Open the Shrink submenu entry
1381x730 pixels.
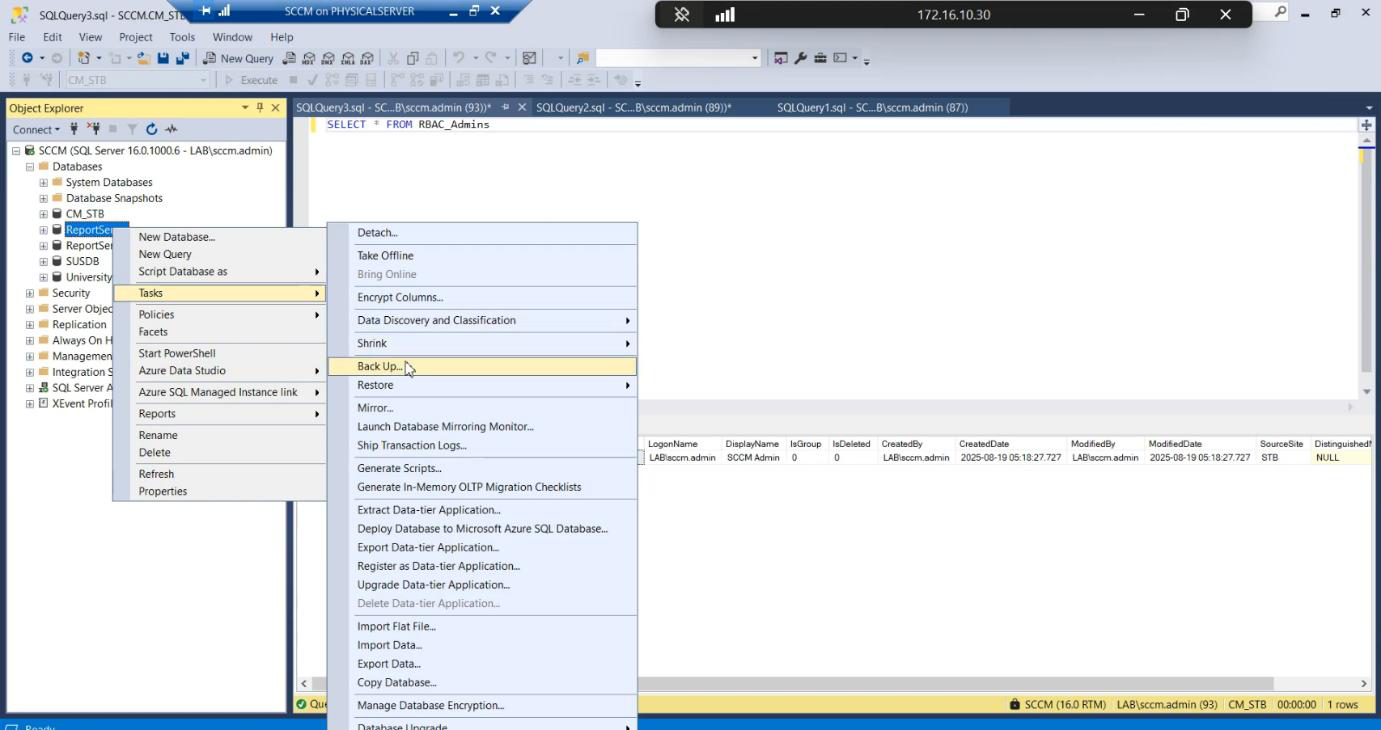[482, 343]
